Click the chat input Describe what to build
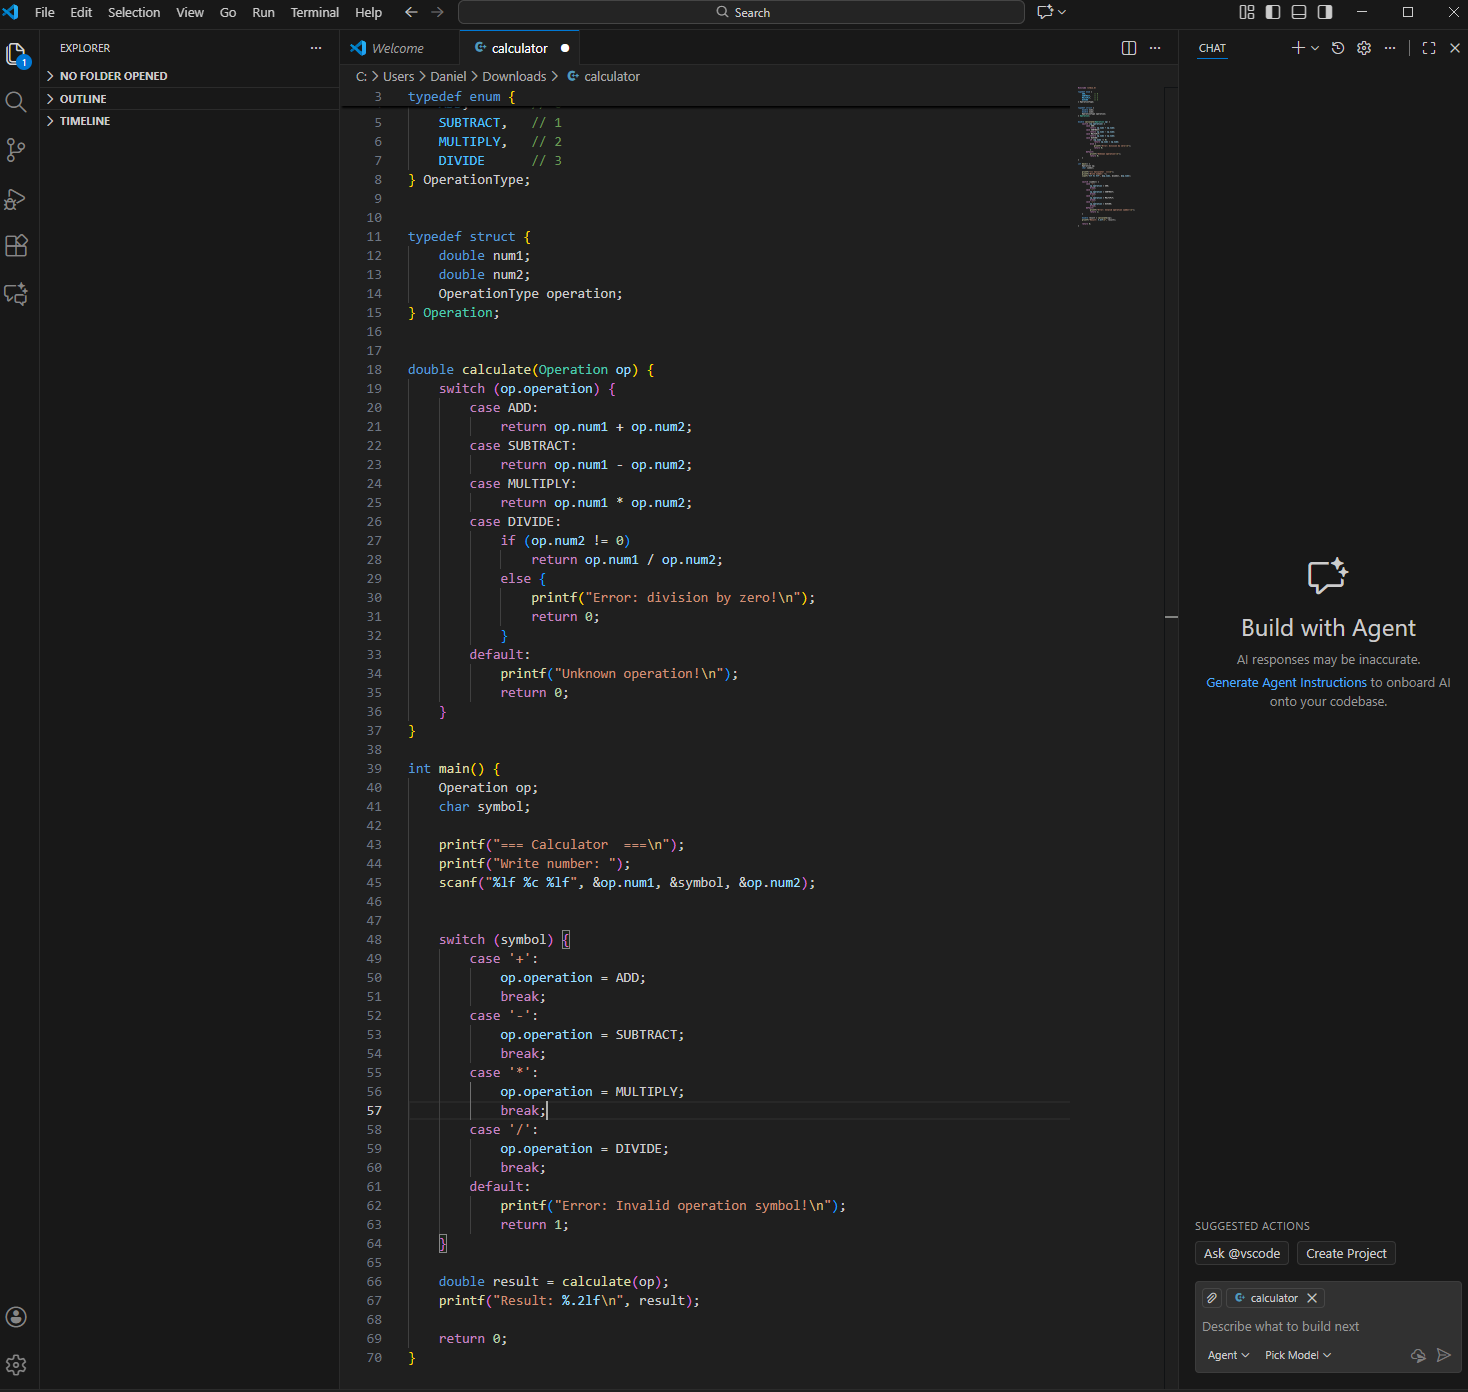Viewport: 1468px width, 1392px height. [x=1328, y=1326]
